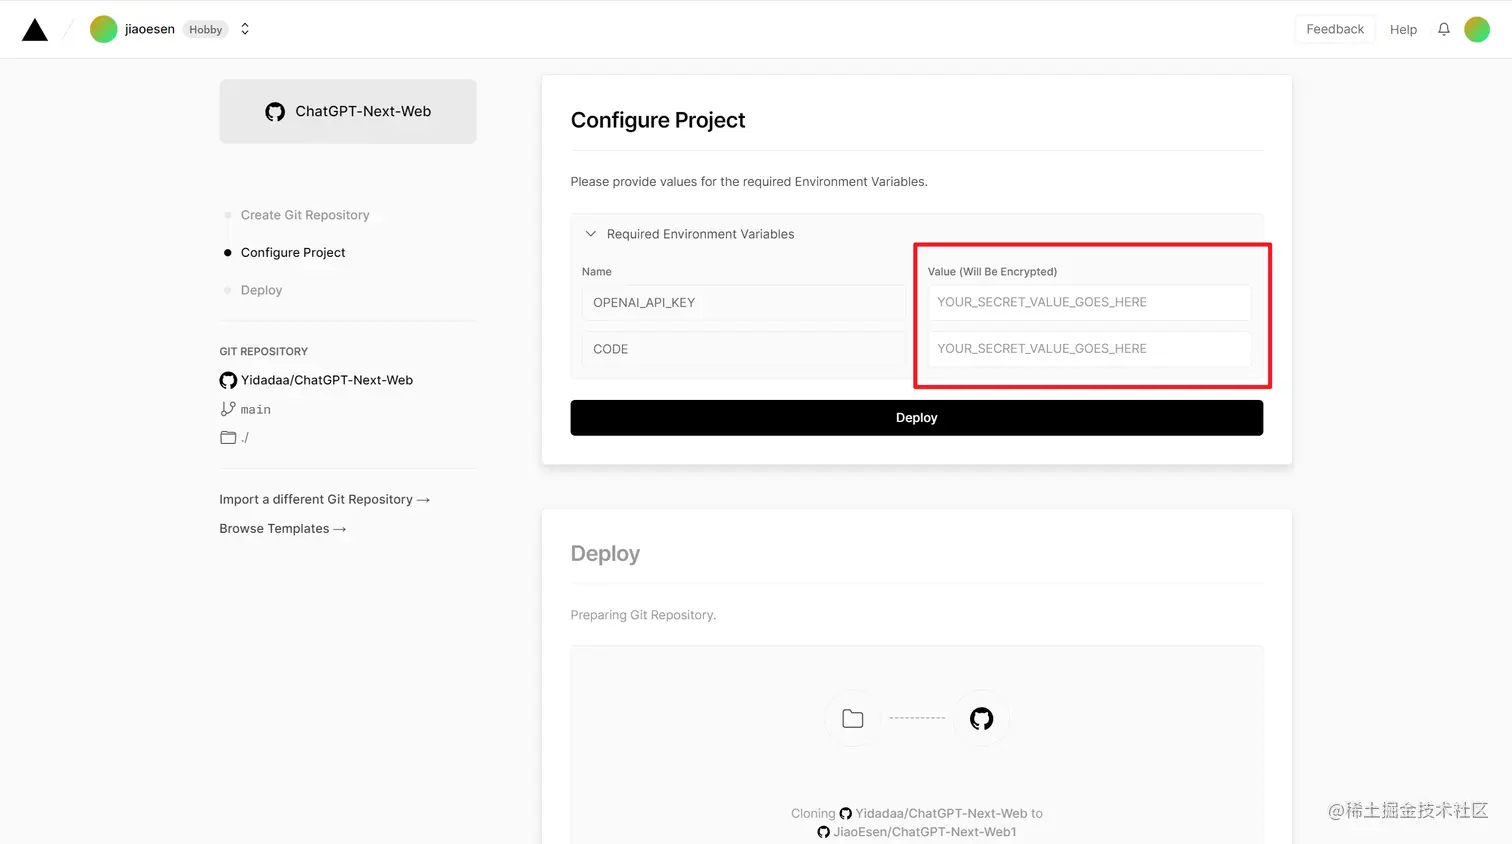Image resolution: width=1512 pixels, height=844 pixels.
Task: Click the Vercel triangle logo
Action: (35, 30)
